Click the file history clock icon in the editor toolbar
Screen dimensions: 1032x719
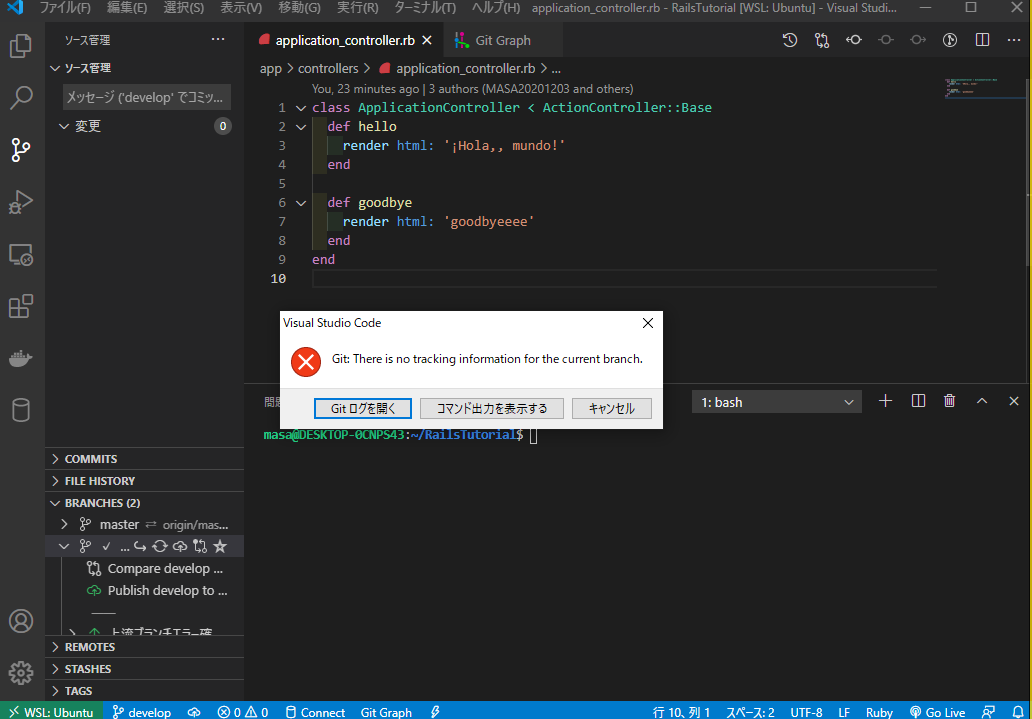[x=790, y=40]
